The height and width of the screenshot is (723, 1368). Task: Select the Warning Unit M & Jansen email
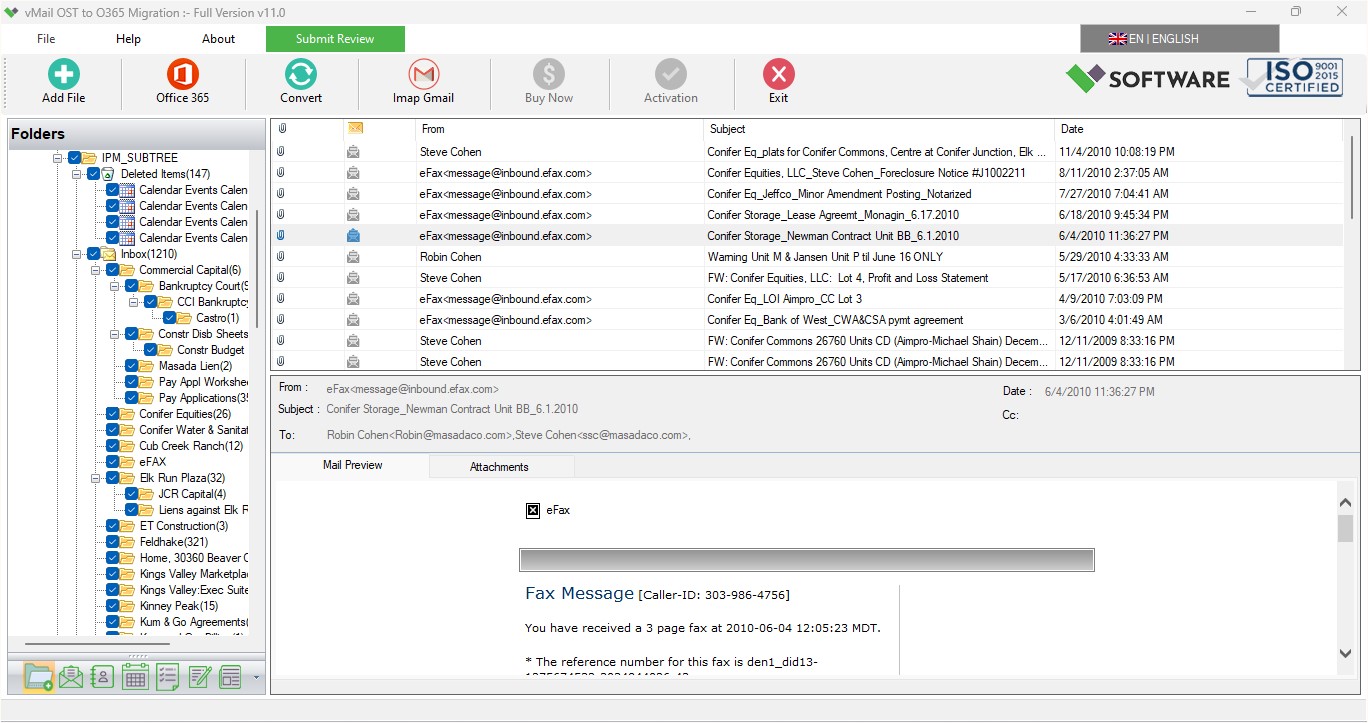tap(807, 257)
